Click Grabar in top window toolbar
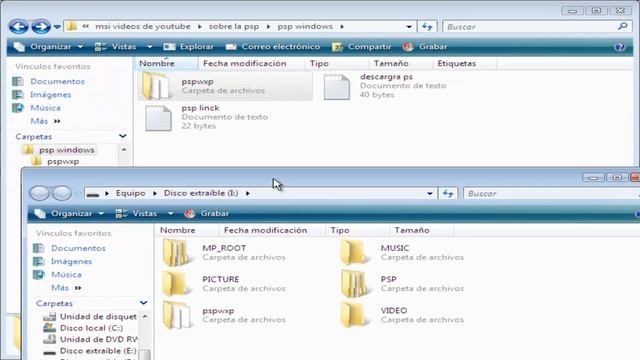Viewport: 640px width, 360px height. [x=425, y=47]
